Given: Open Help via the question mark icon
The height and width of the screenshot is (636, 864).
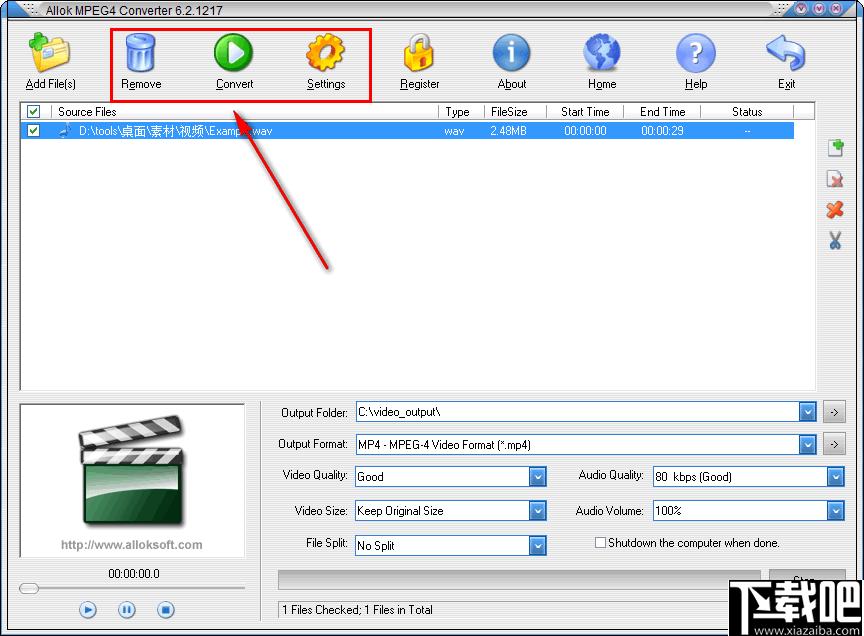Looking at the screenshot, I should (x=696, y=53).
